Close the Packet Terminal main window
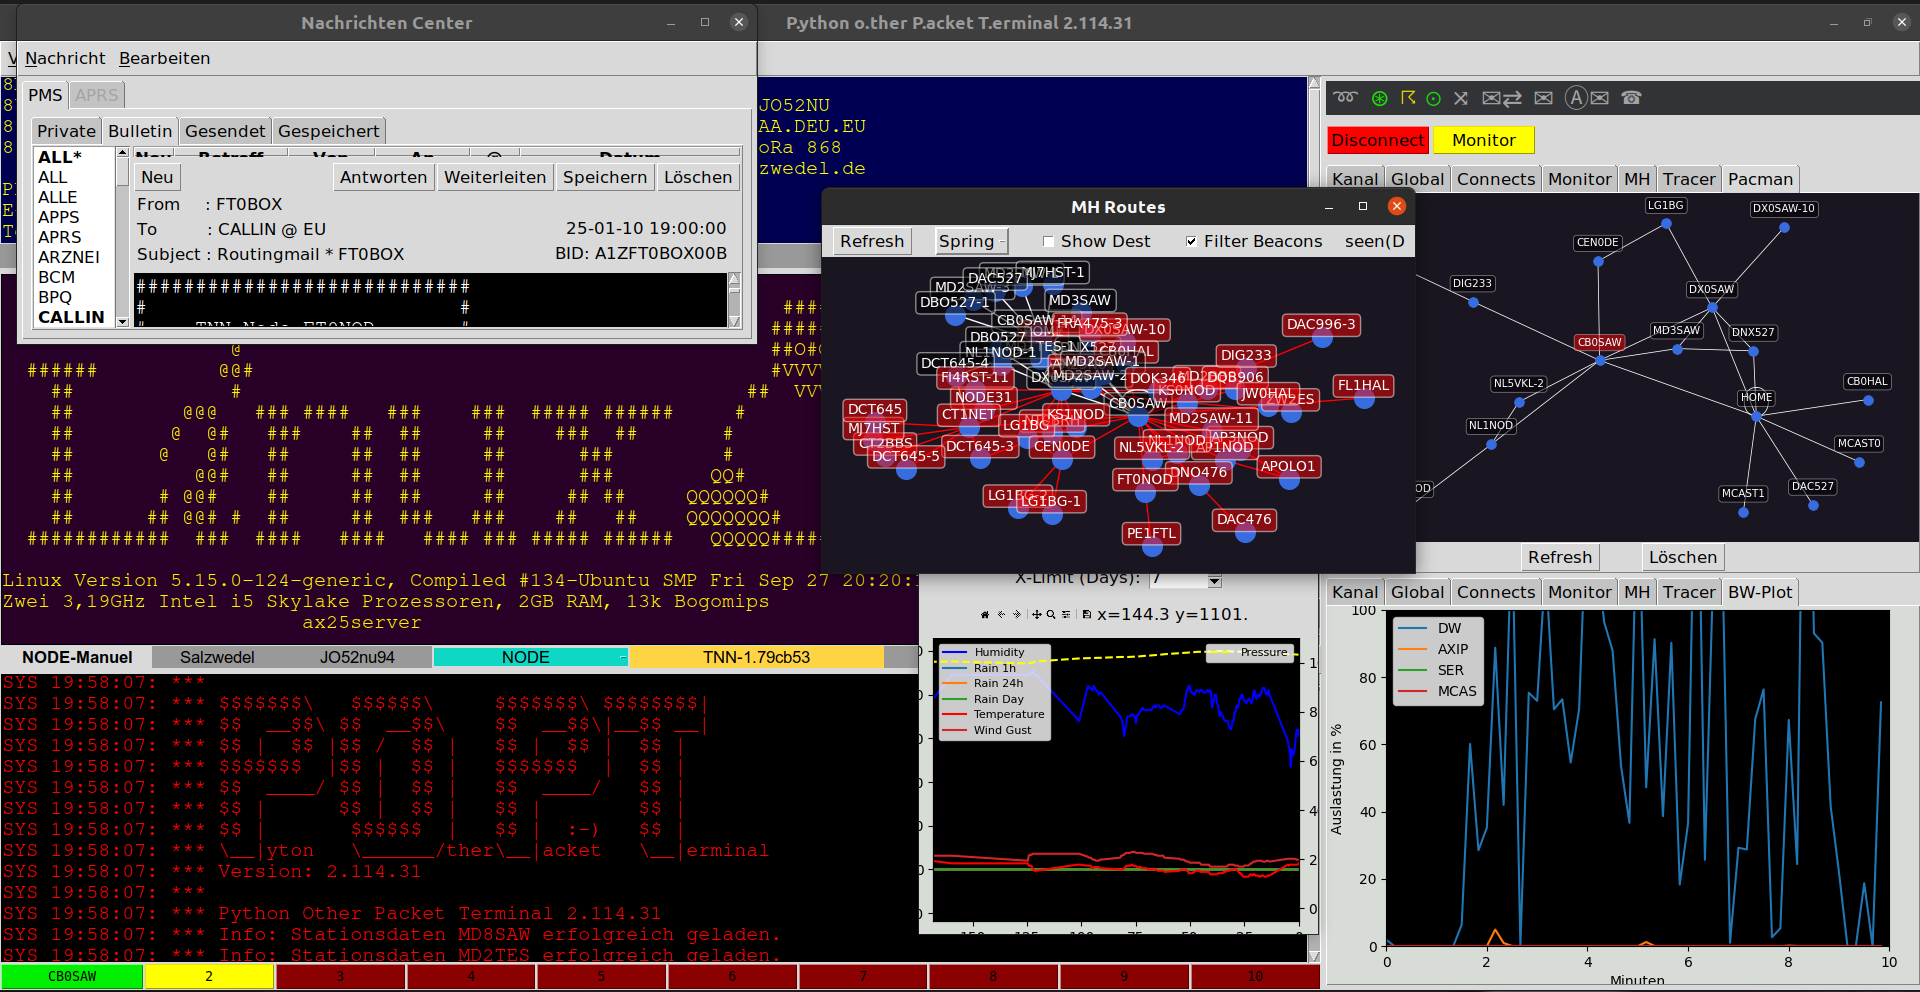1920x992 pixels. (1902, 22)
